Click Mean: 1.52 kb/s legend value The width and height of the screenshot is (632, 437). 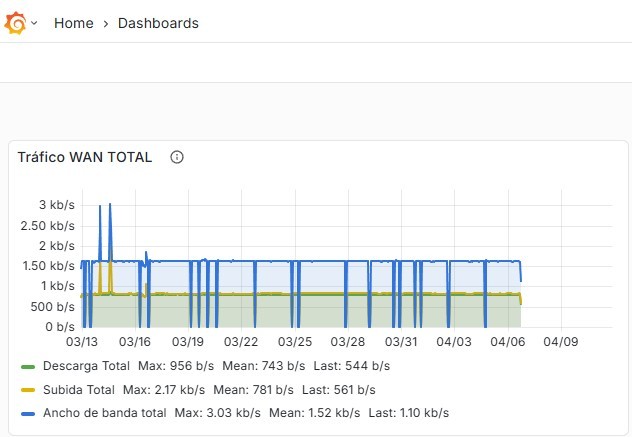[315, 413]
